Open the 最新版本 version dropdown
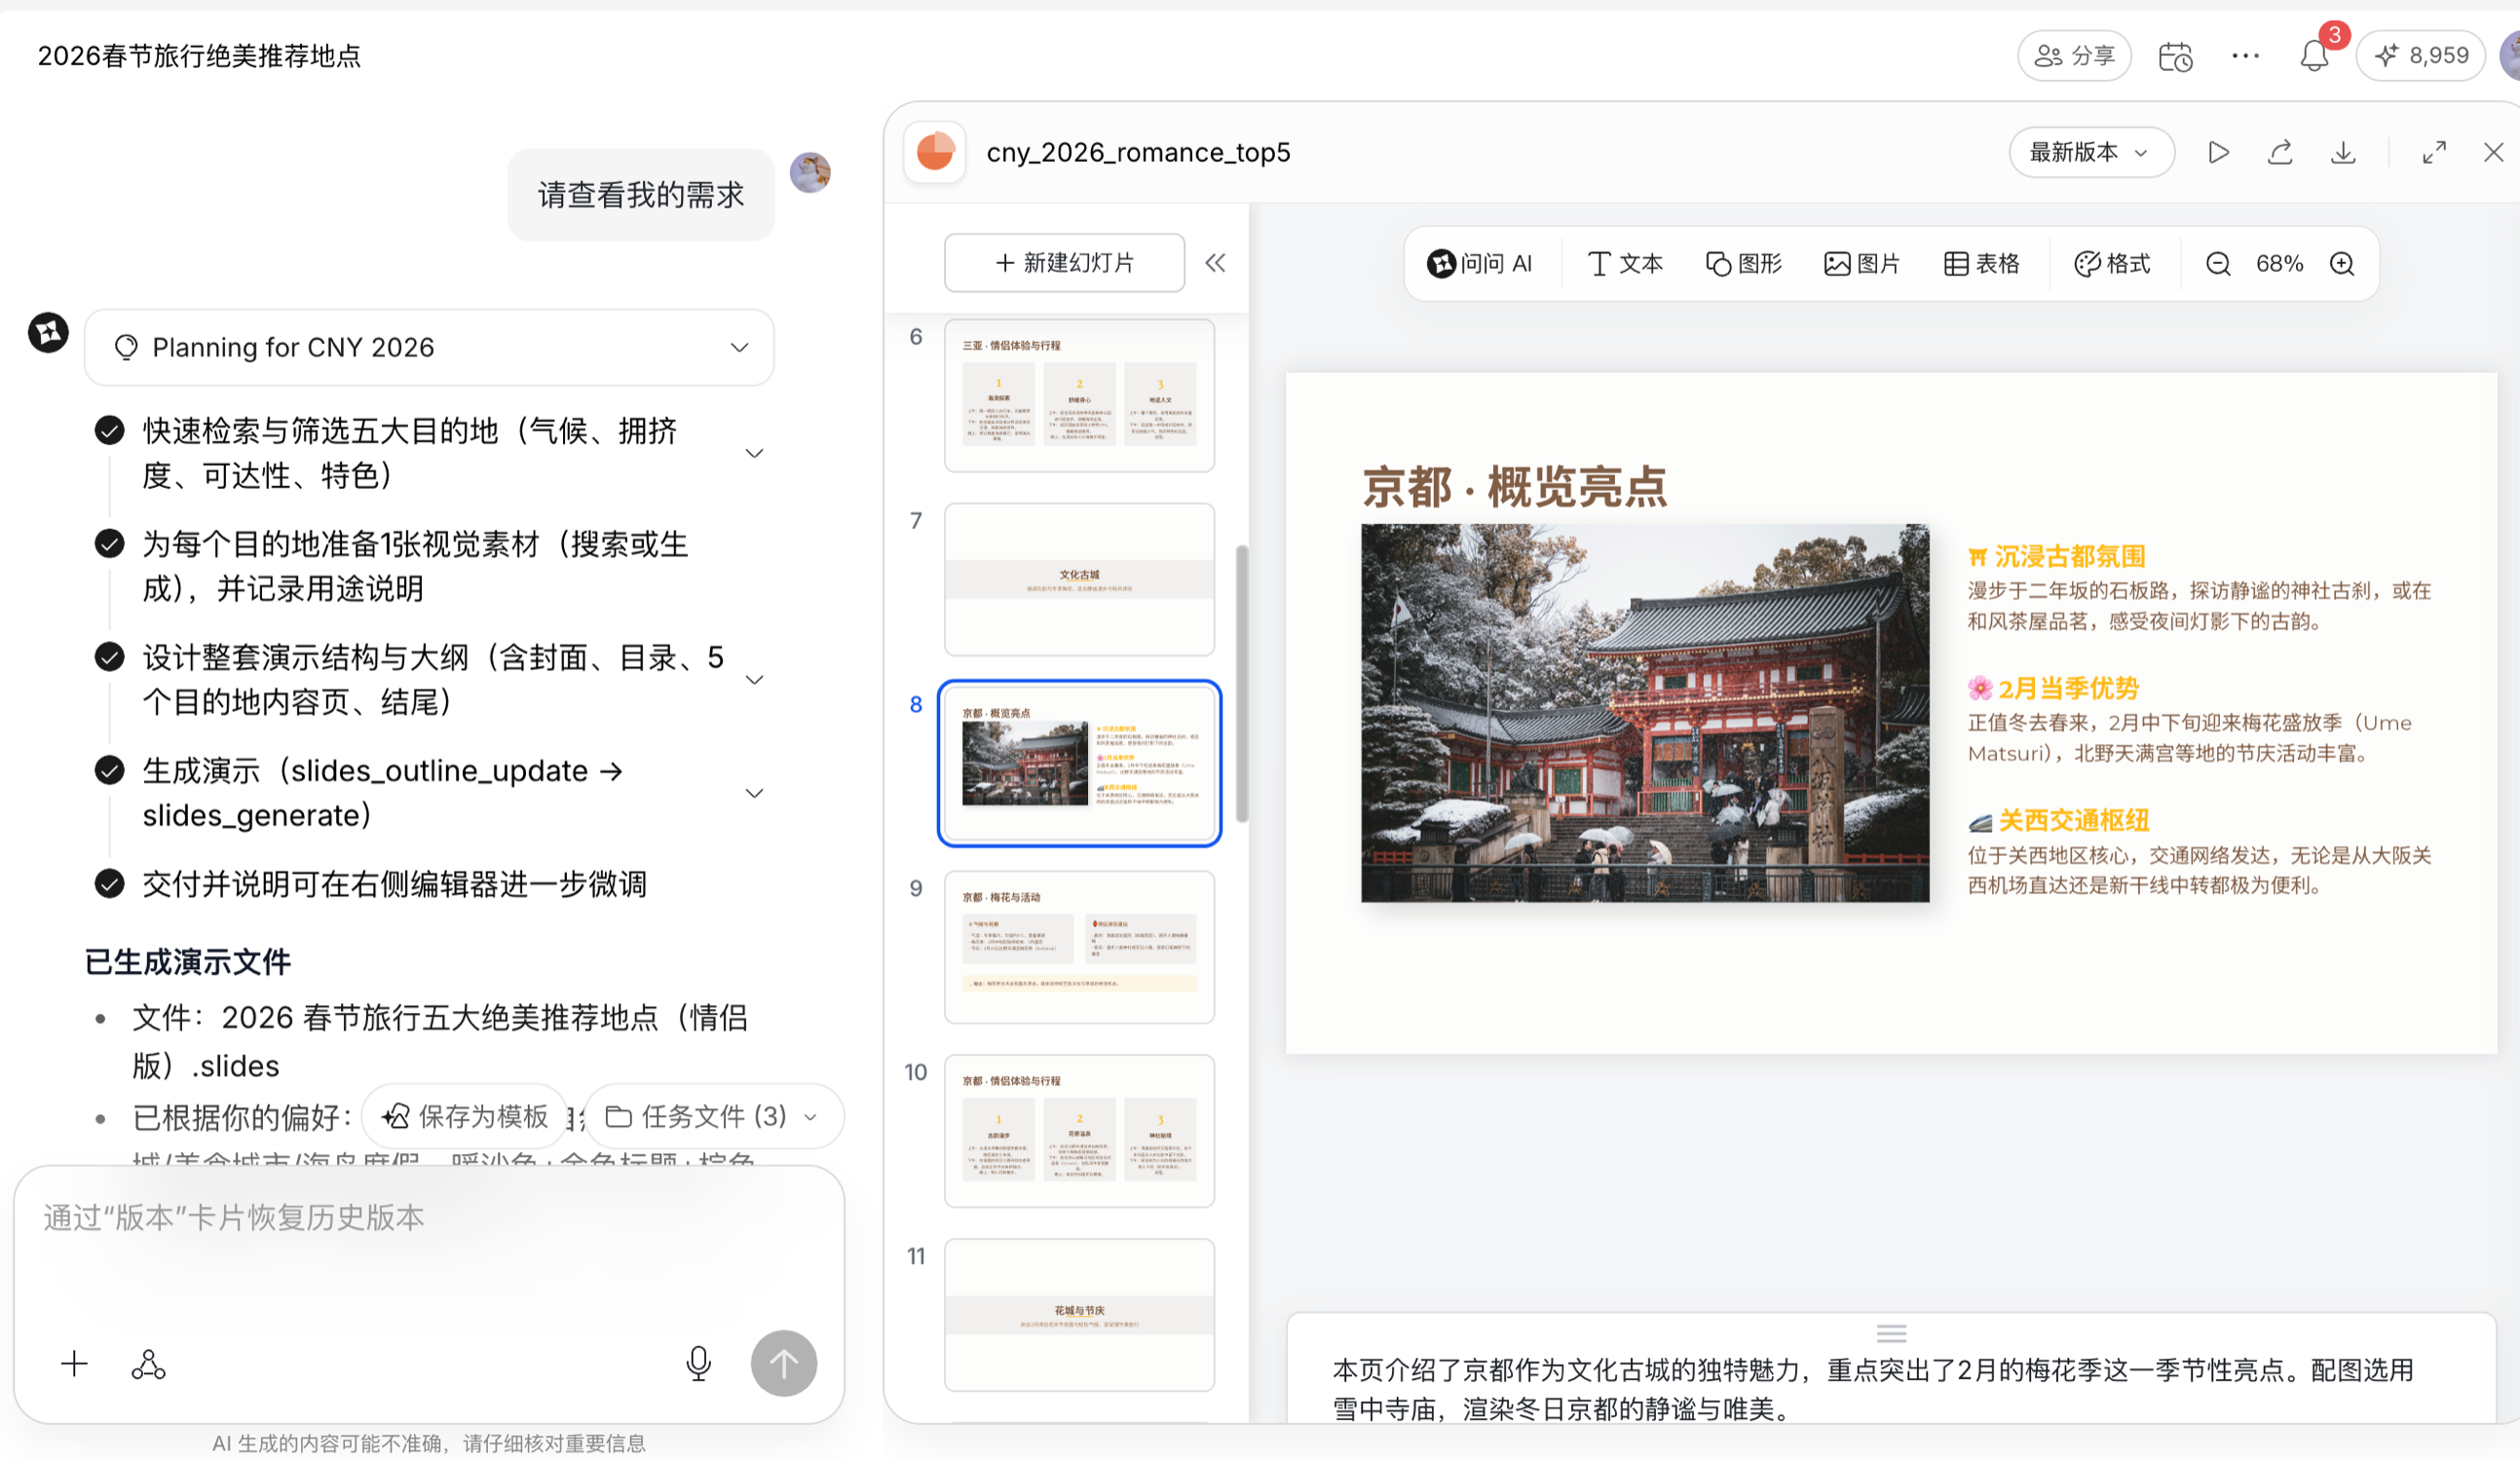 pyautogui.click(x=2090, y=152)
